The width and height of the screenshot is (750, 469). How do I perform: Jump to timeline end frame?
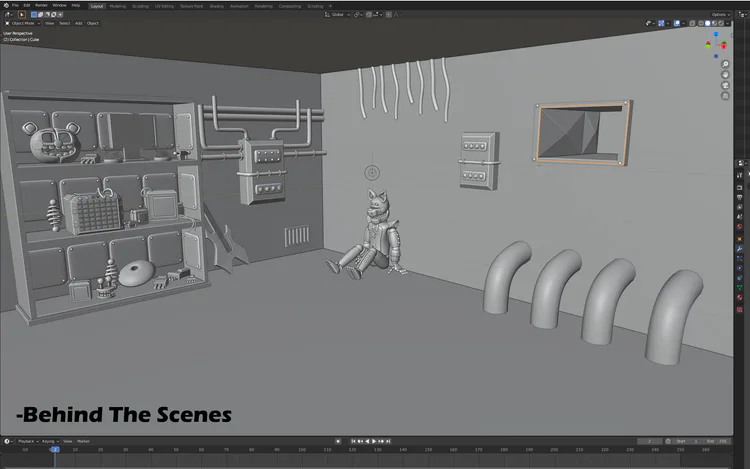pyautogui.click(x=388, y=441)
